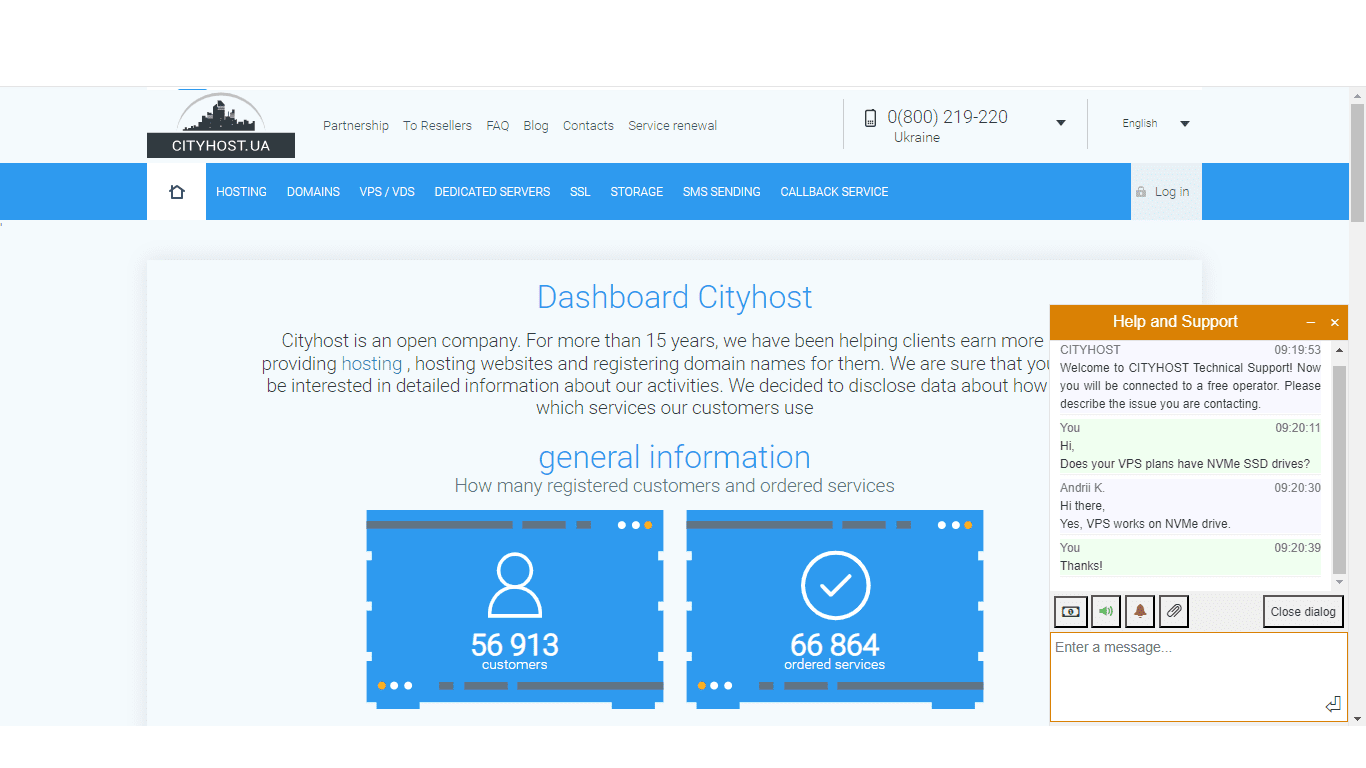Open the Blog link
This screenshot has width=1366, height=768.
(536, 126)
